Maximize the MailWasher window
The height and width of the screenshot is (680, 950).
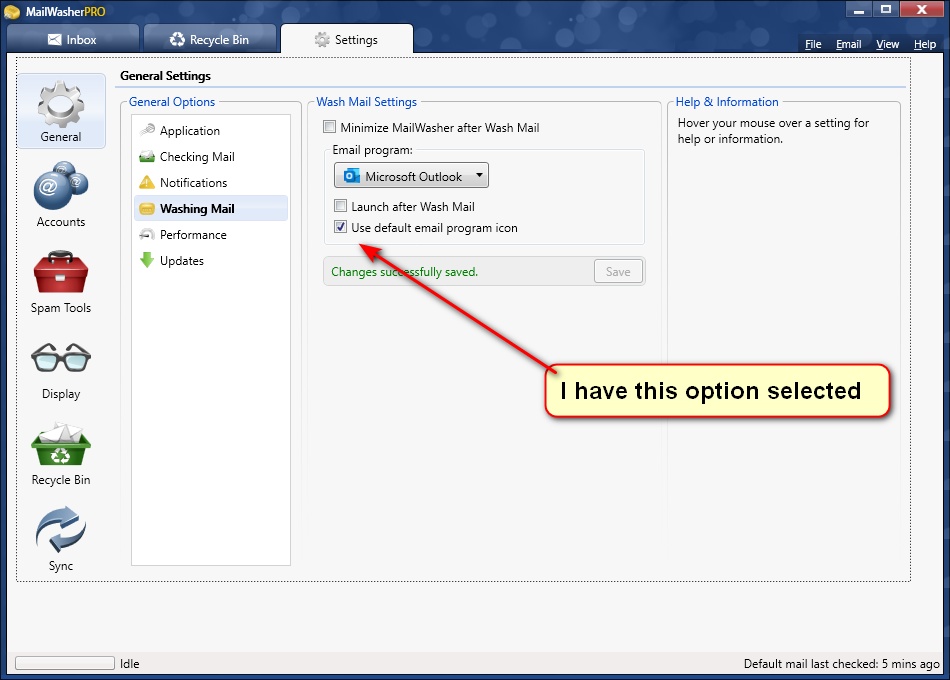pyautogui.click(x=886, y=10)
